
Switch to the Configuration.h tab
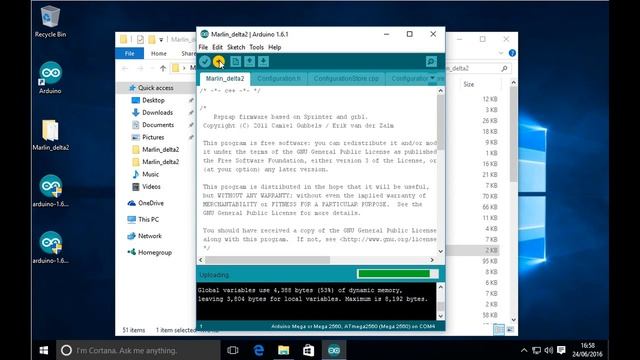click(x=279, y=78)
